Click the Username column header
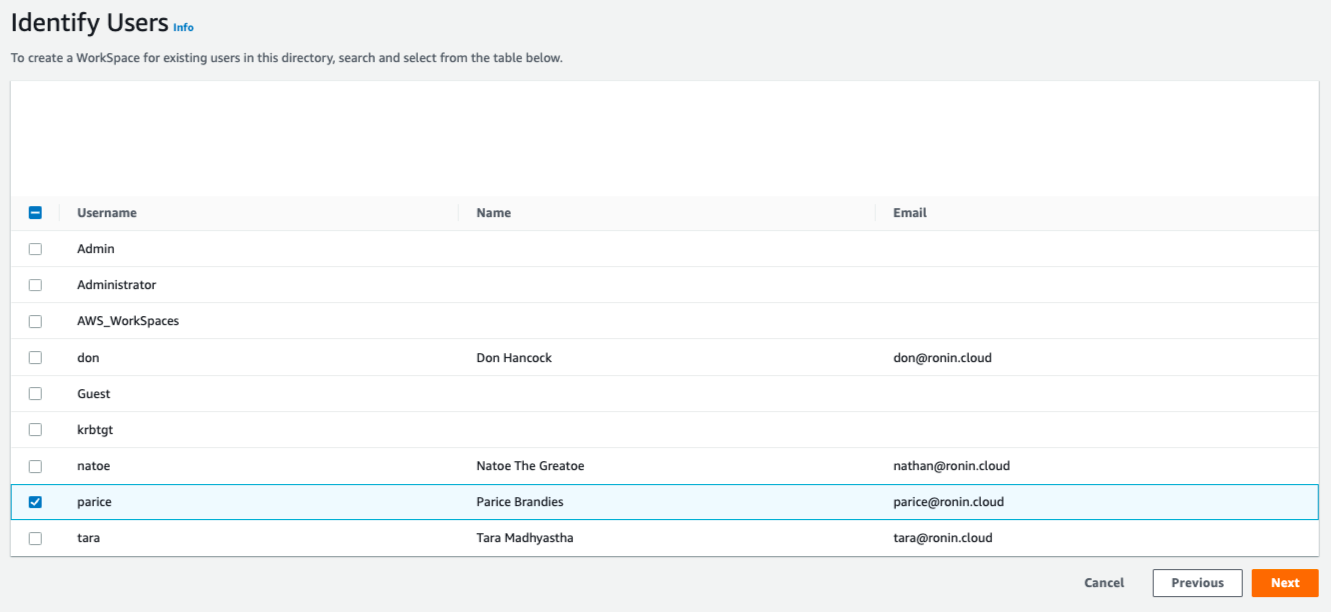 click(x=107, y=213)
